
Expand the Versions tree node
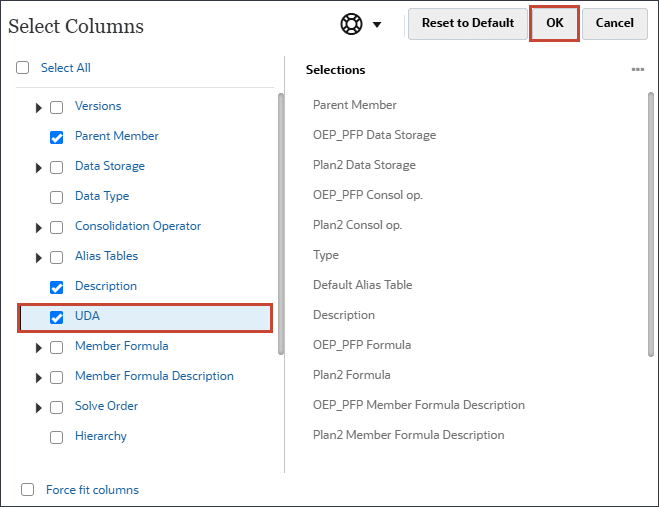point(39,107)
